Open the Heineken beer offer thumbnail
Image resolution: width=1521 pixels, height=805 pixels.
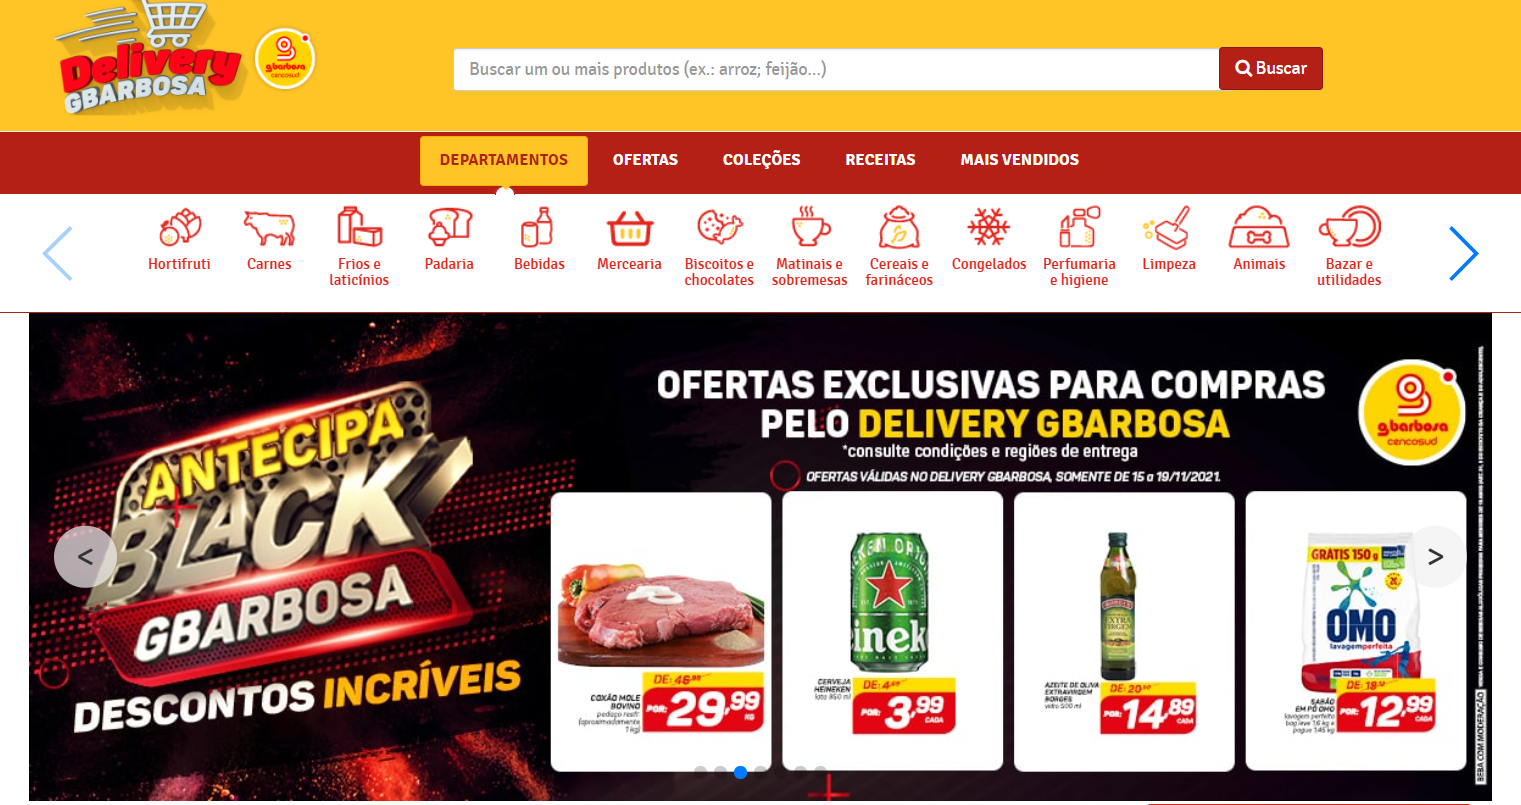893,631
